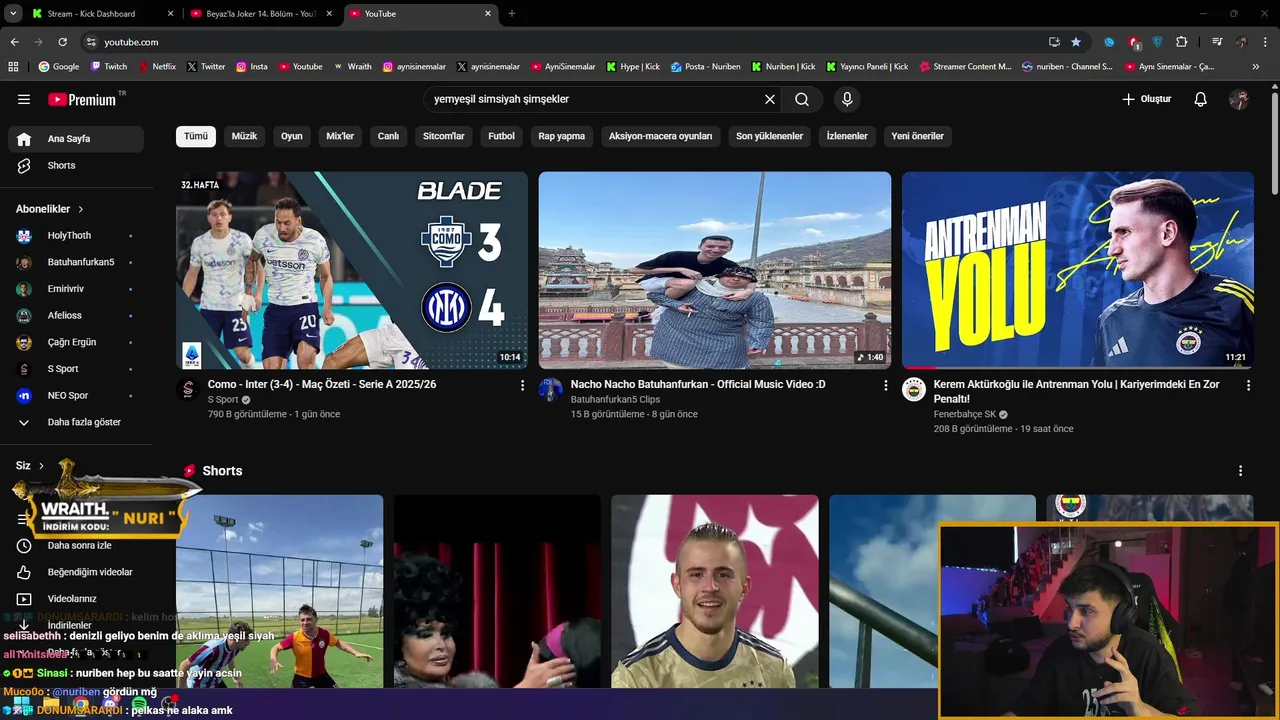Open Shorts shelf more options
Image resolution: width=1280 pixels, height=720 pixels.
1240,471
